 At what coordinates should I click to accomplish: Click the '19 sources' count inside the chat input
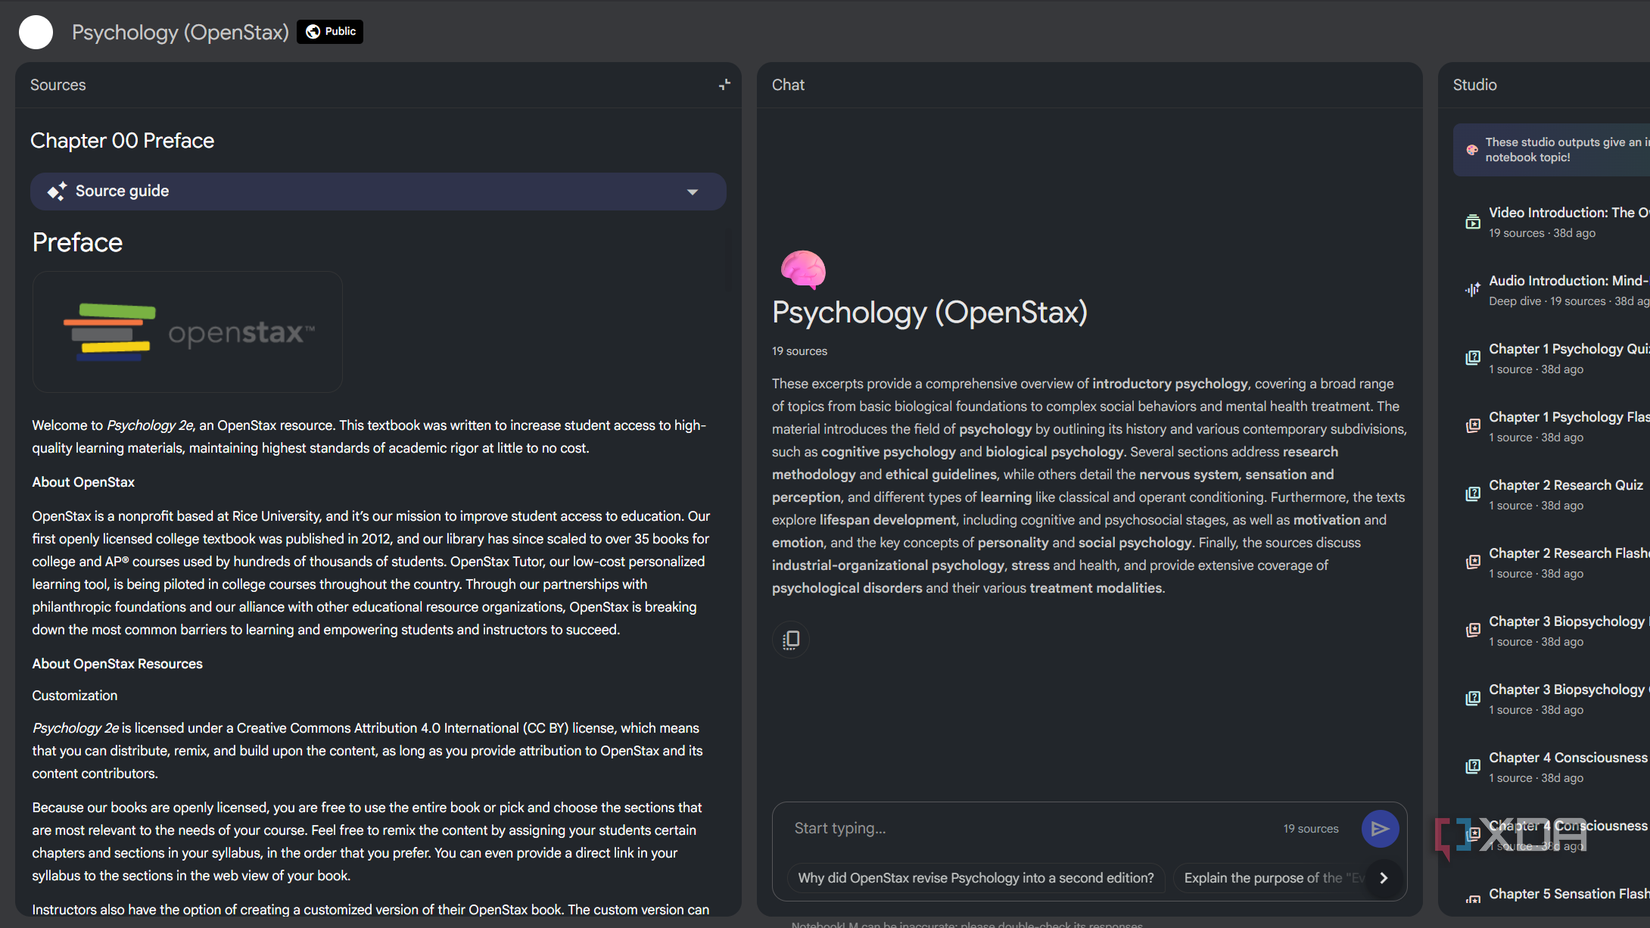(1311, 829)
